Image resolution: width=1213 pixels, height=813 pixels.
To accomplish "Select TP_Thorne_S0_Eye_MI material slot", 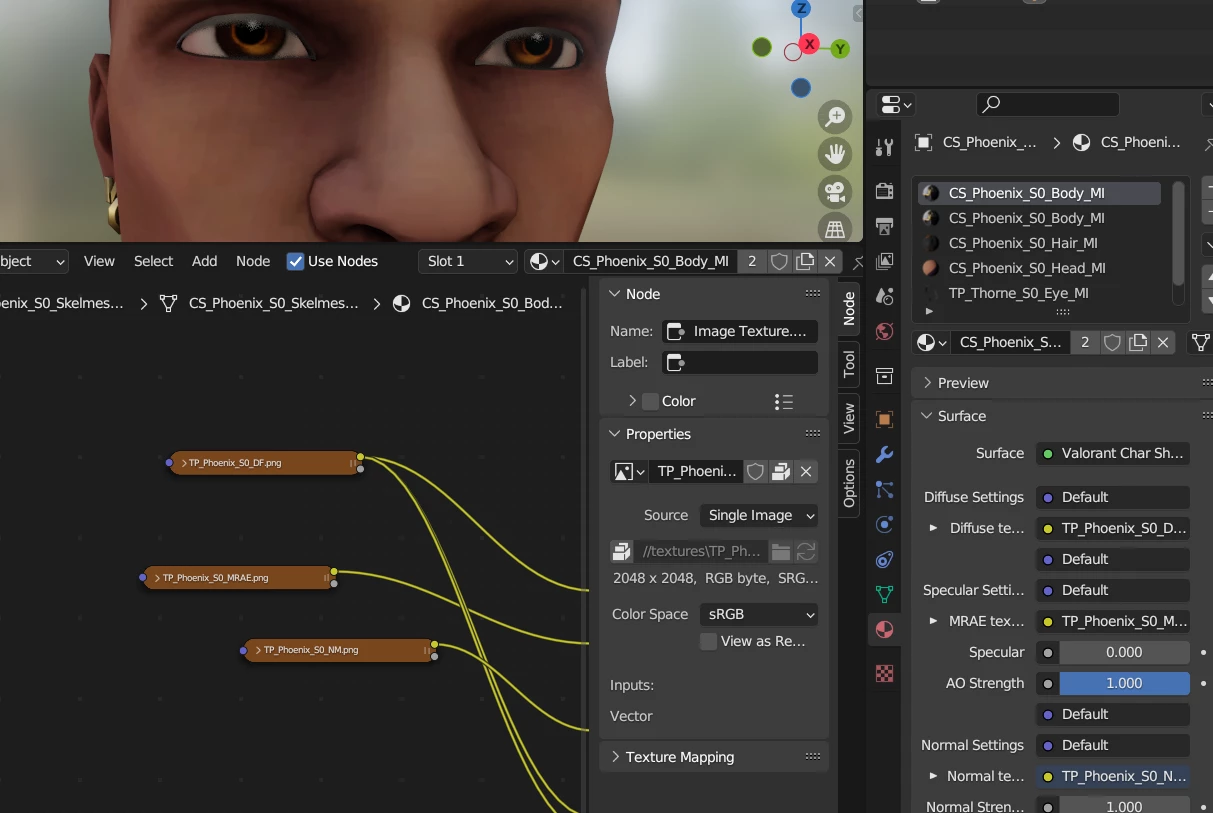I will pos(1040,293).
